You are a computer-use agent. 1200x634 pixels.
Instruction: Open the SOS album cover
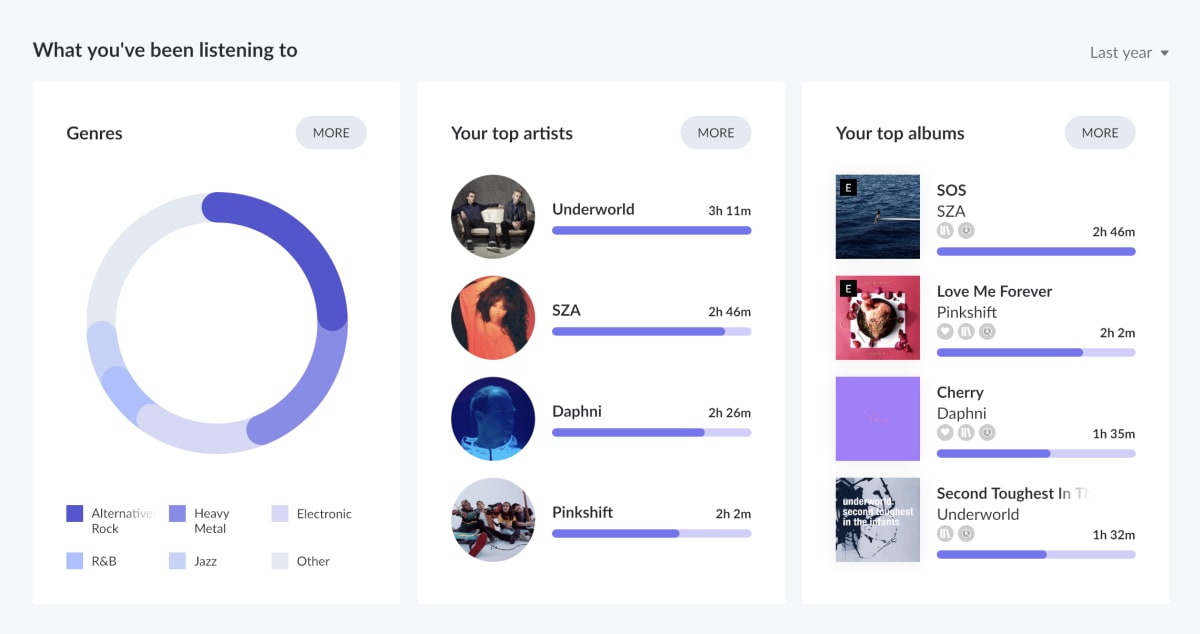[x=878, y=217]
